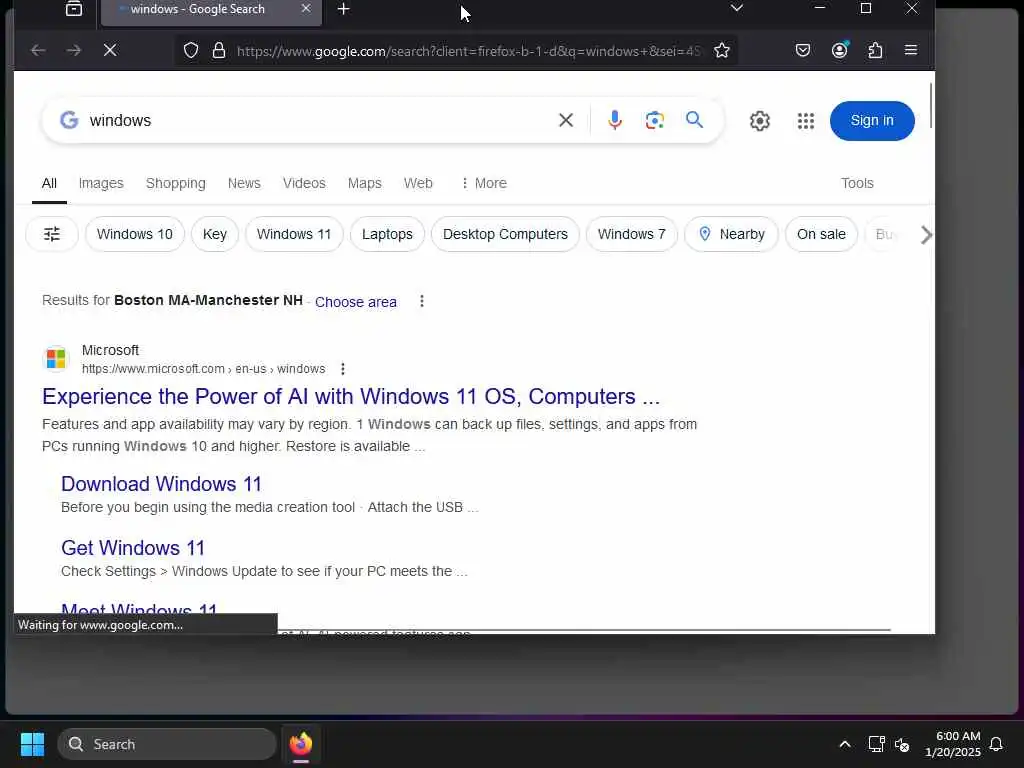Screen dimensions: 1024x768
Task: Close the windows - Google Search tab
Action: pos(306,8)
